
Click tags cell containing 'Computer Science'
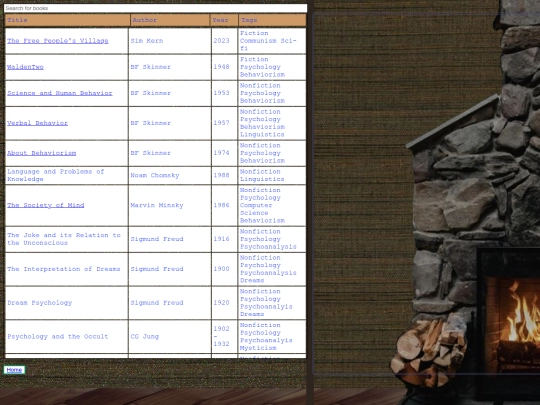272,205
